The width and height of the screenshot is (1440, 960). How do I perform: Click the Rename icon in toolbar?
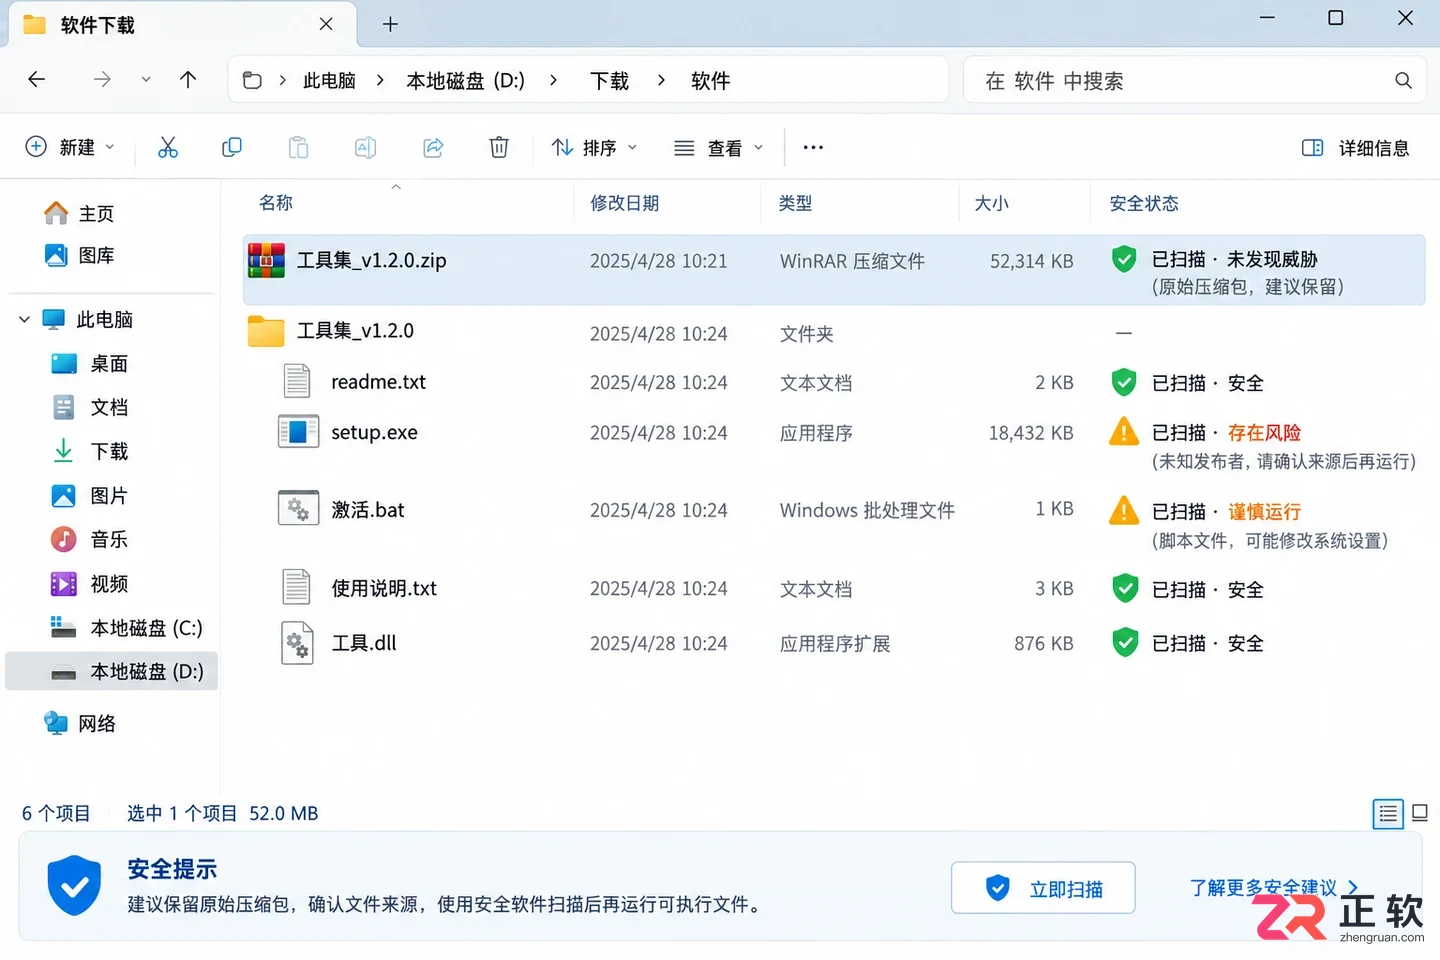coord(365,148)
